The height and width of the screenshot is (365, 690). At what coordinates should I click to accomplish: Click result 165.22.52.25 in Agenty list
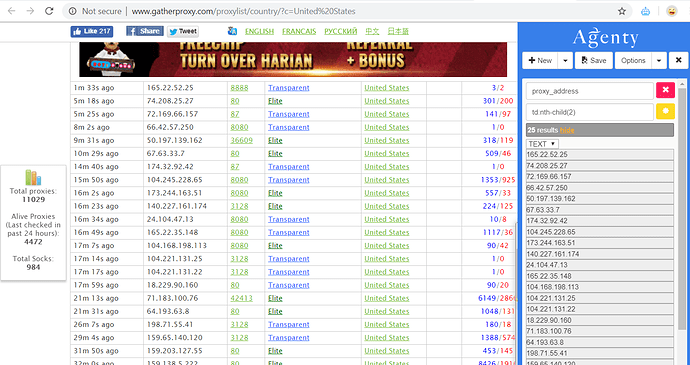tap(600, 155)
